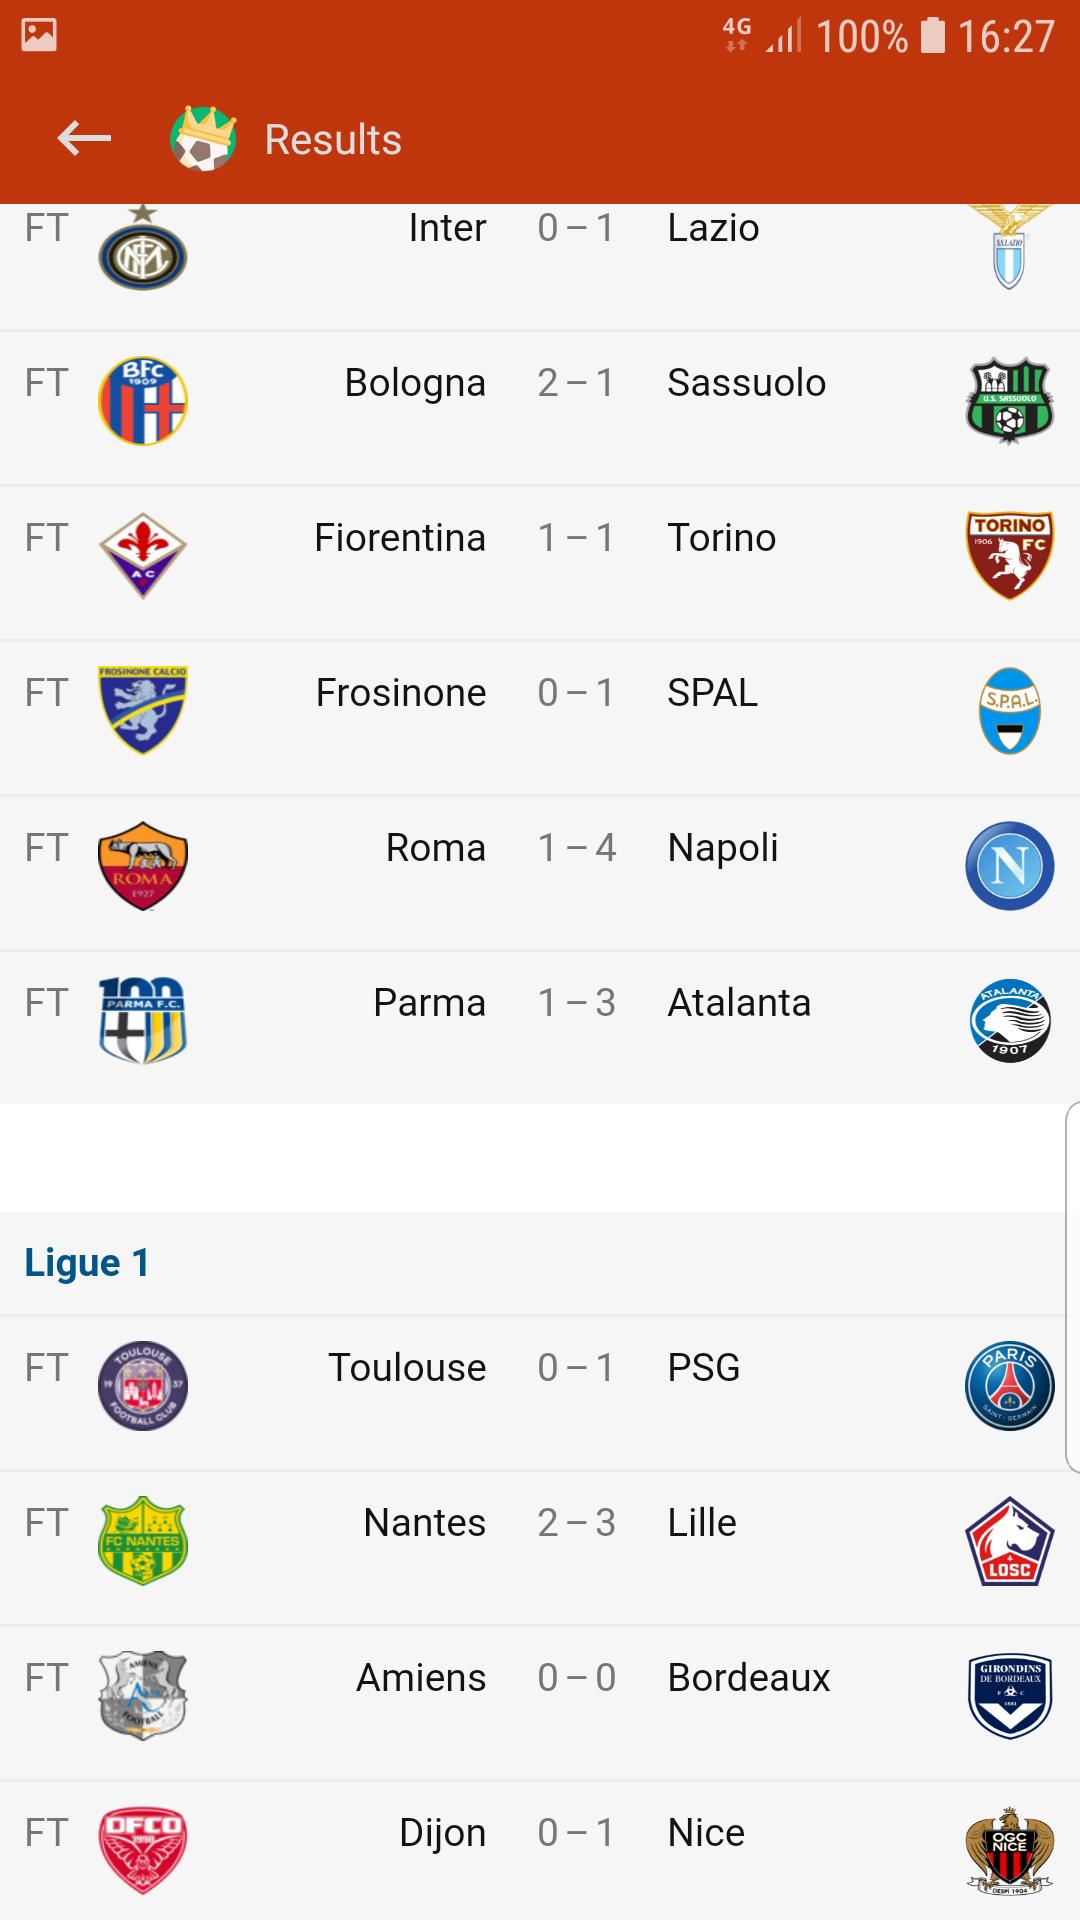Viewport: 1080px width, 1920px height.
Task: Select the Frosinone team name
Action: (x=401, y=693)
